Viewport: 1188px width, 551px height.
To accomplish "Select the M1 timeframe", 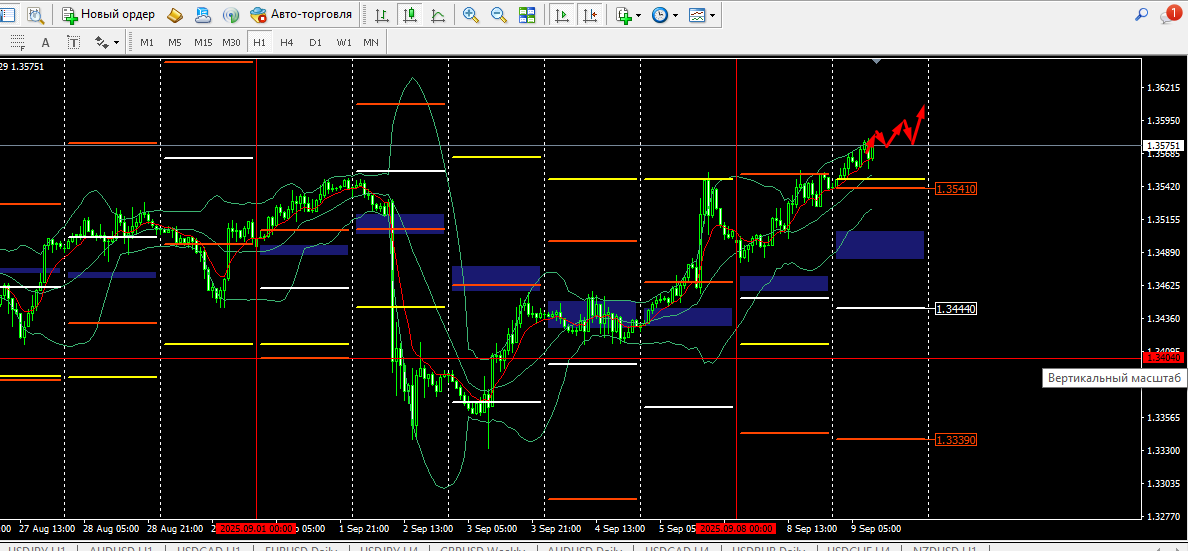I will (x=147, y=42).
